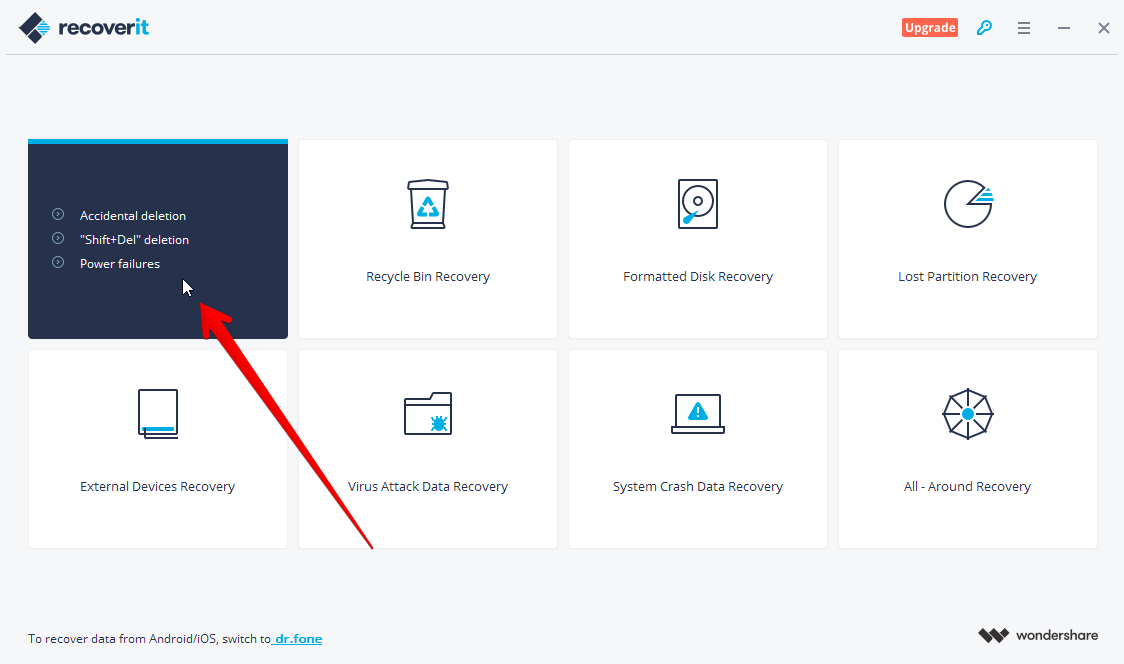Click the Power failures entry
The height and width of the screenshot is (664, 1124).
[120, 263]
